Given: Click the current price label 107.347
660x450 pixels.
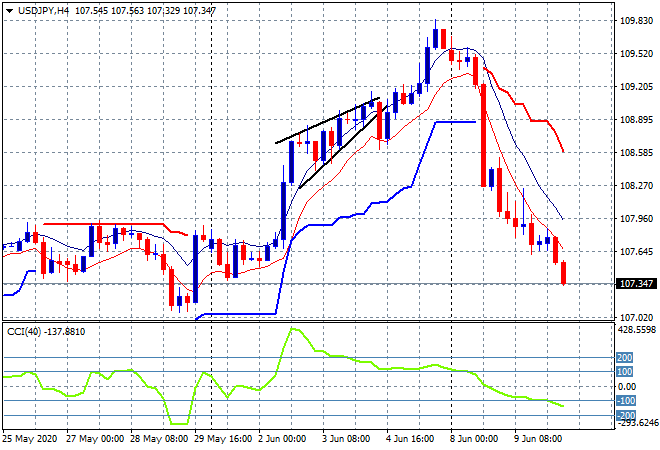Looking at the screenshot, I should [636, 284].
